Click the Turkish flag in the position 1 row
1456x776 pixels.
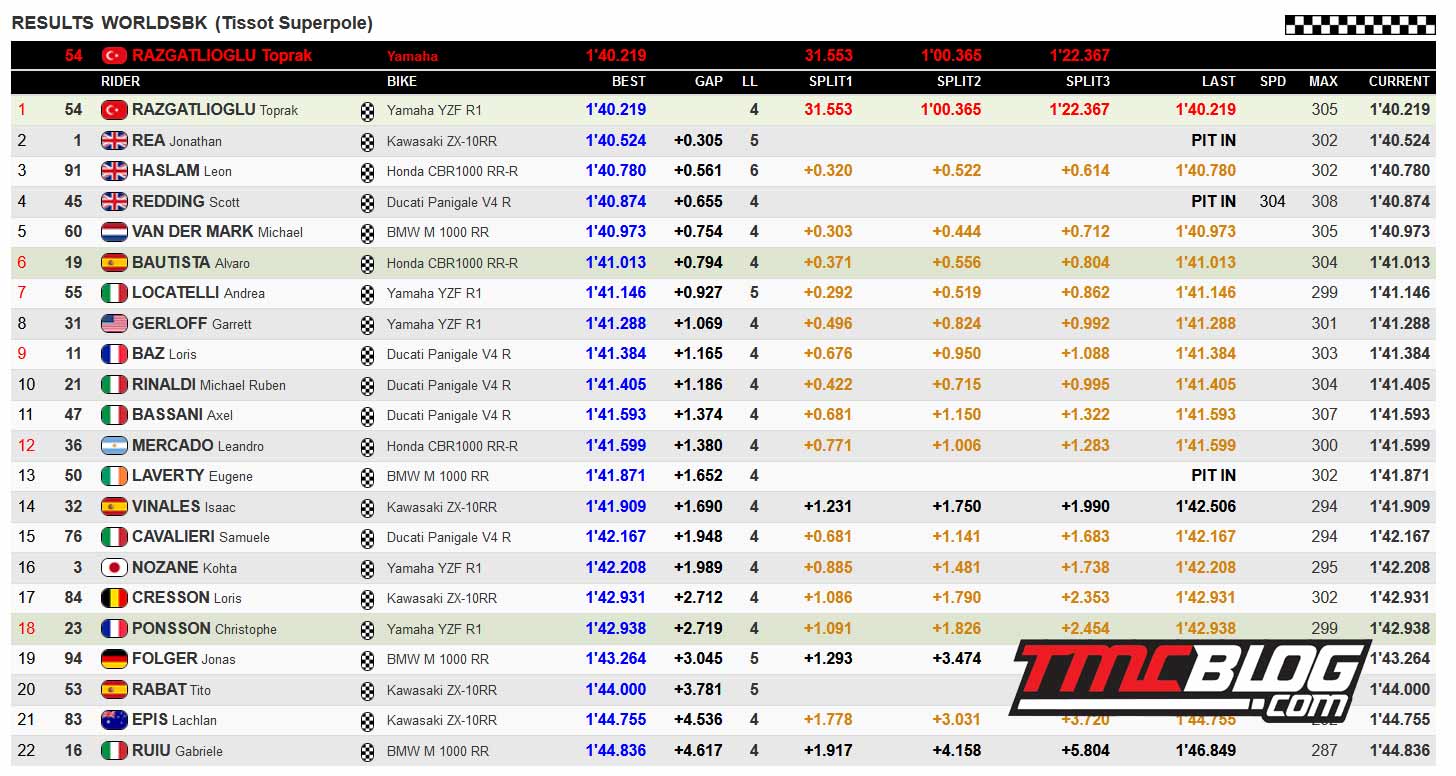point(114,110)
